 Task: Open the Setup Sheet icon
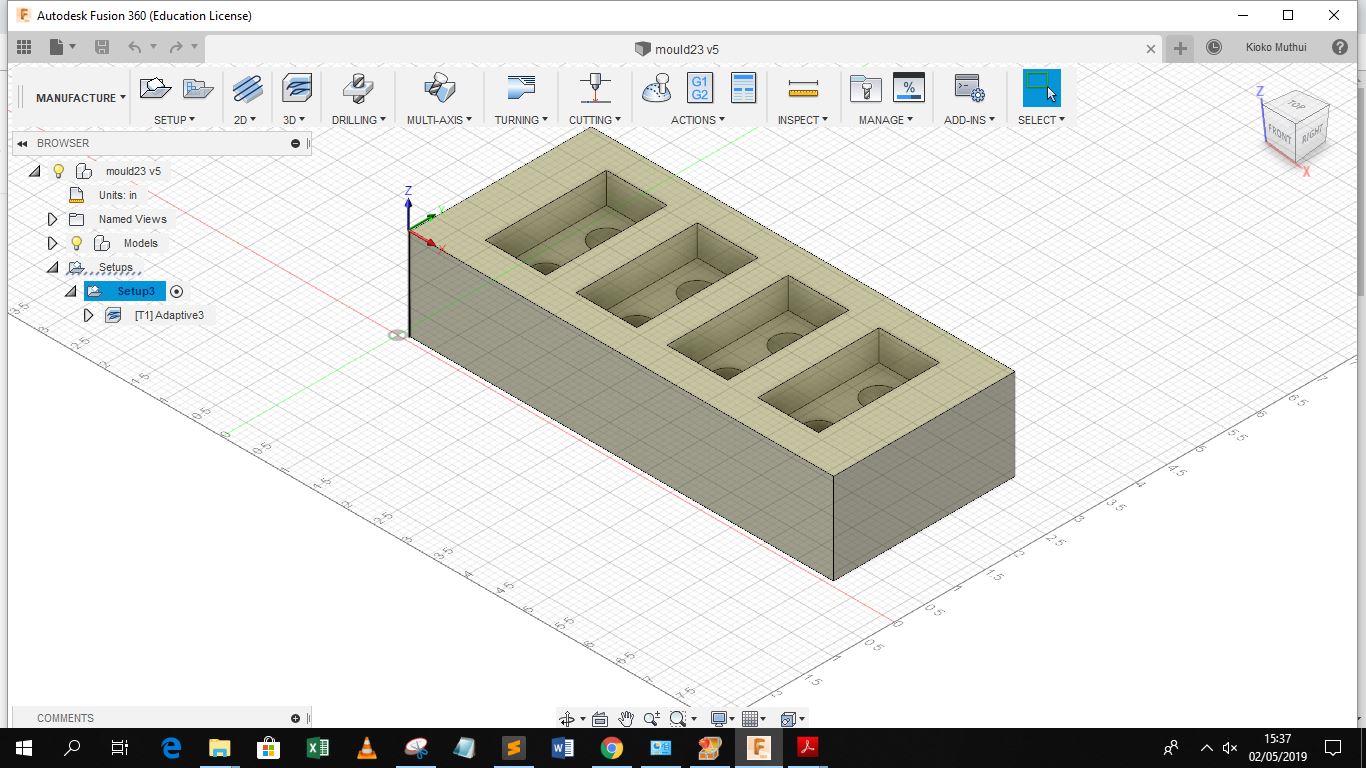[x=743, y=88]
